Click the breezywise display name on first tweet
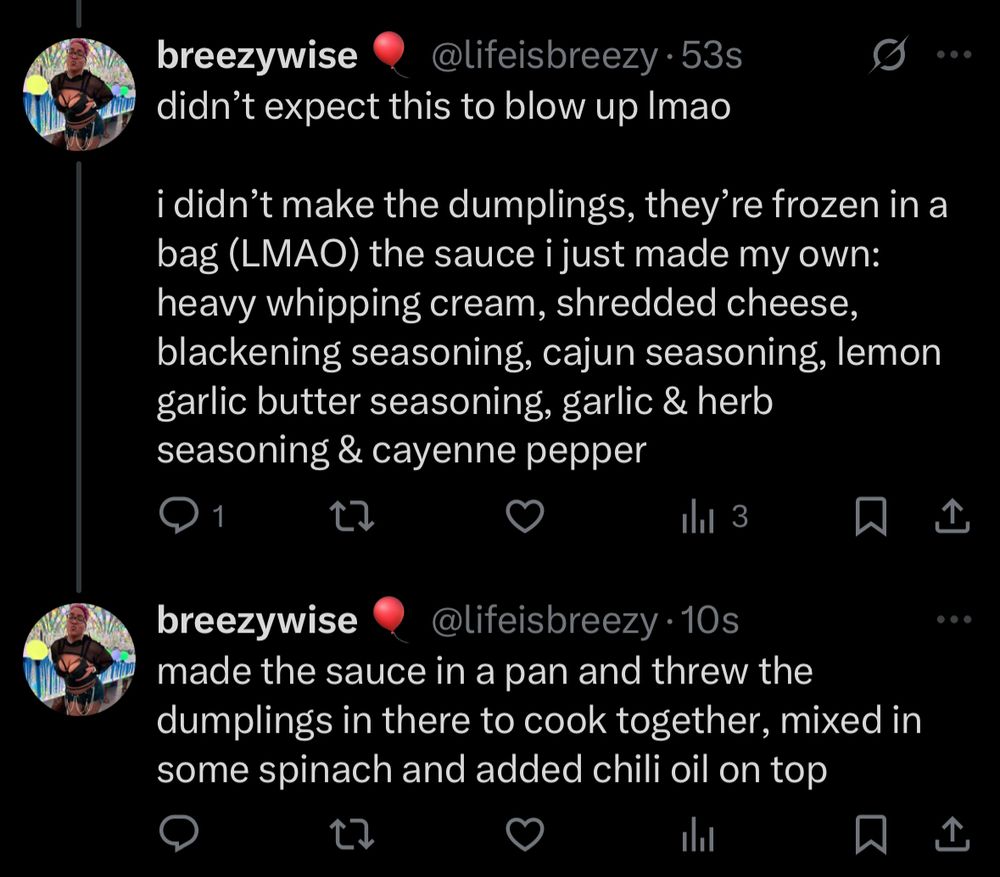 coord(257,57)
